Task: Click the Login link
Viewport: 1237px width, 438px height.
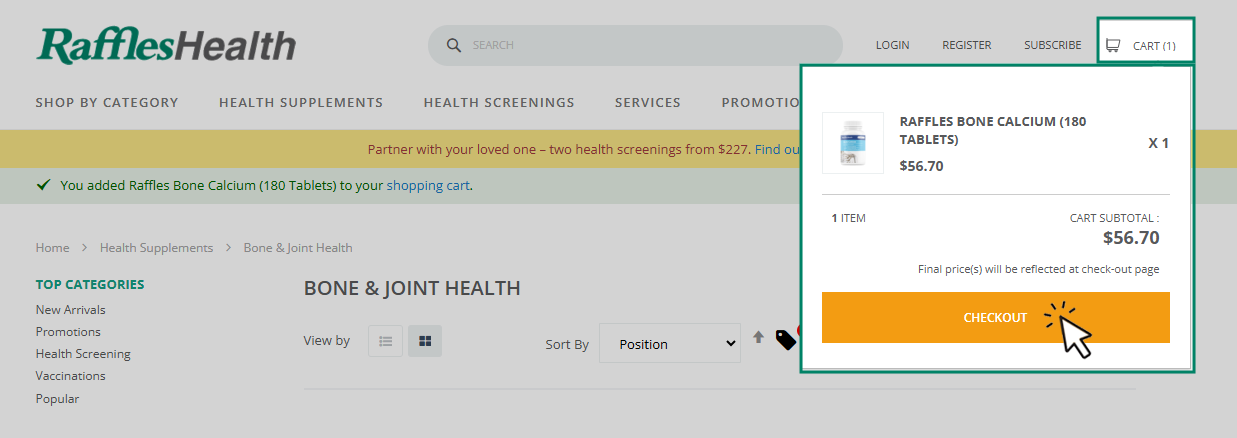Action: [x=892, y=45]
